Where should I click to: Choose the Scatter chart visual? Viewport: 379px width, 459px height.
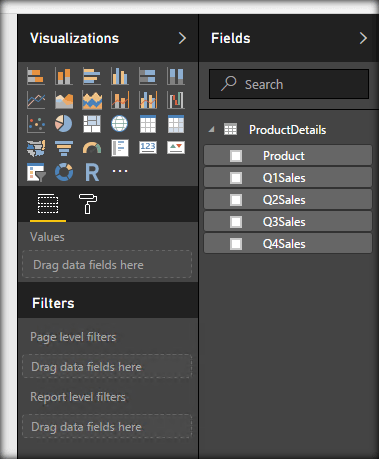pyautogui.click(x=36, y=124)
